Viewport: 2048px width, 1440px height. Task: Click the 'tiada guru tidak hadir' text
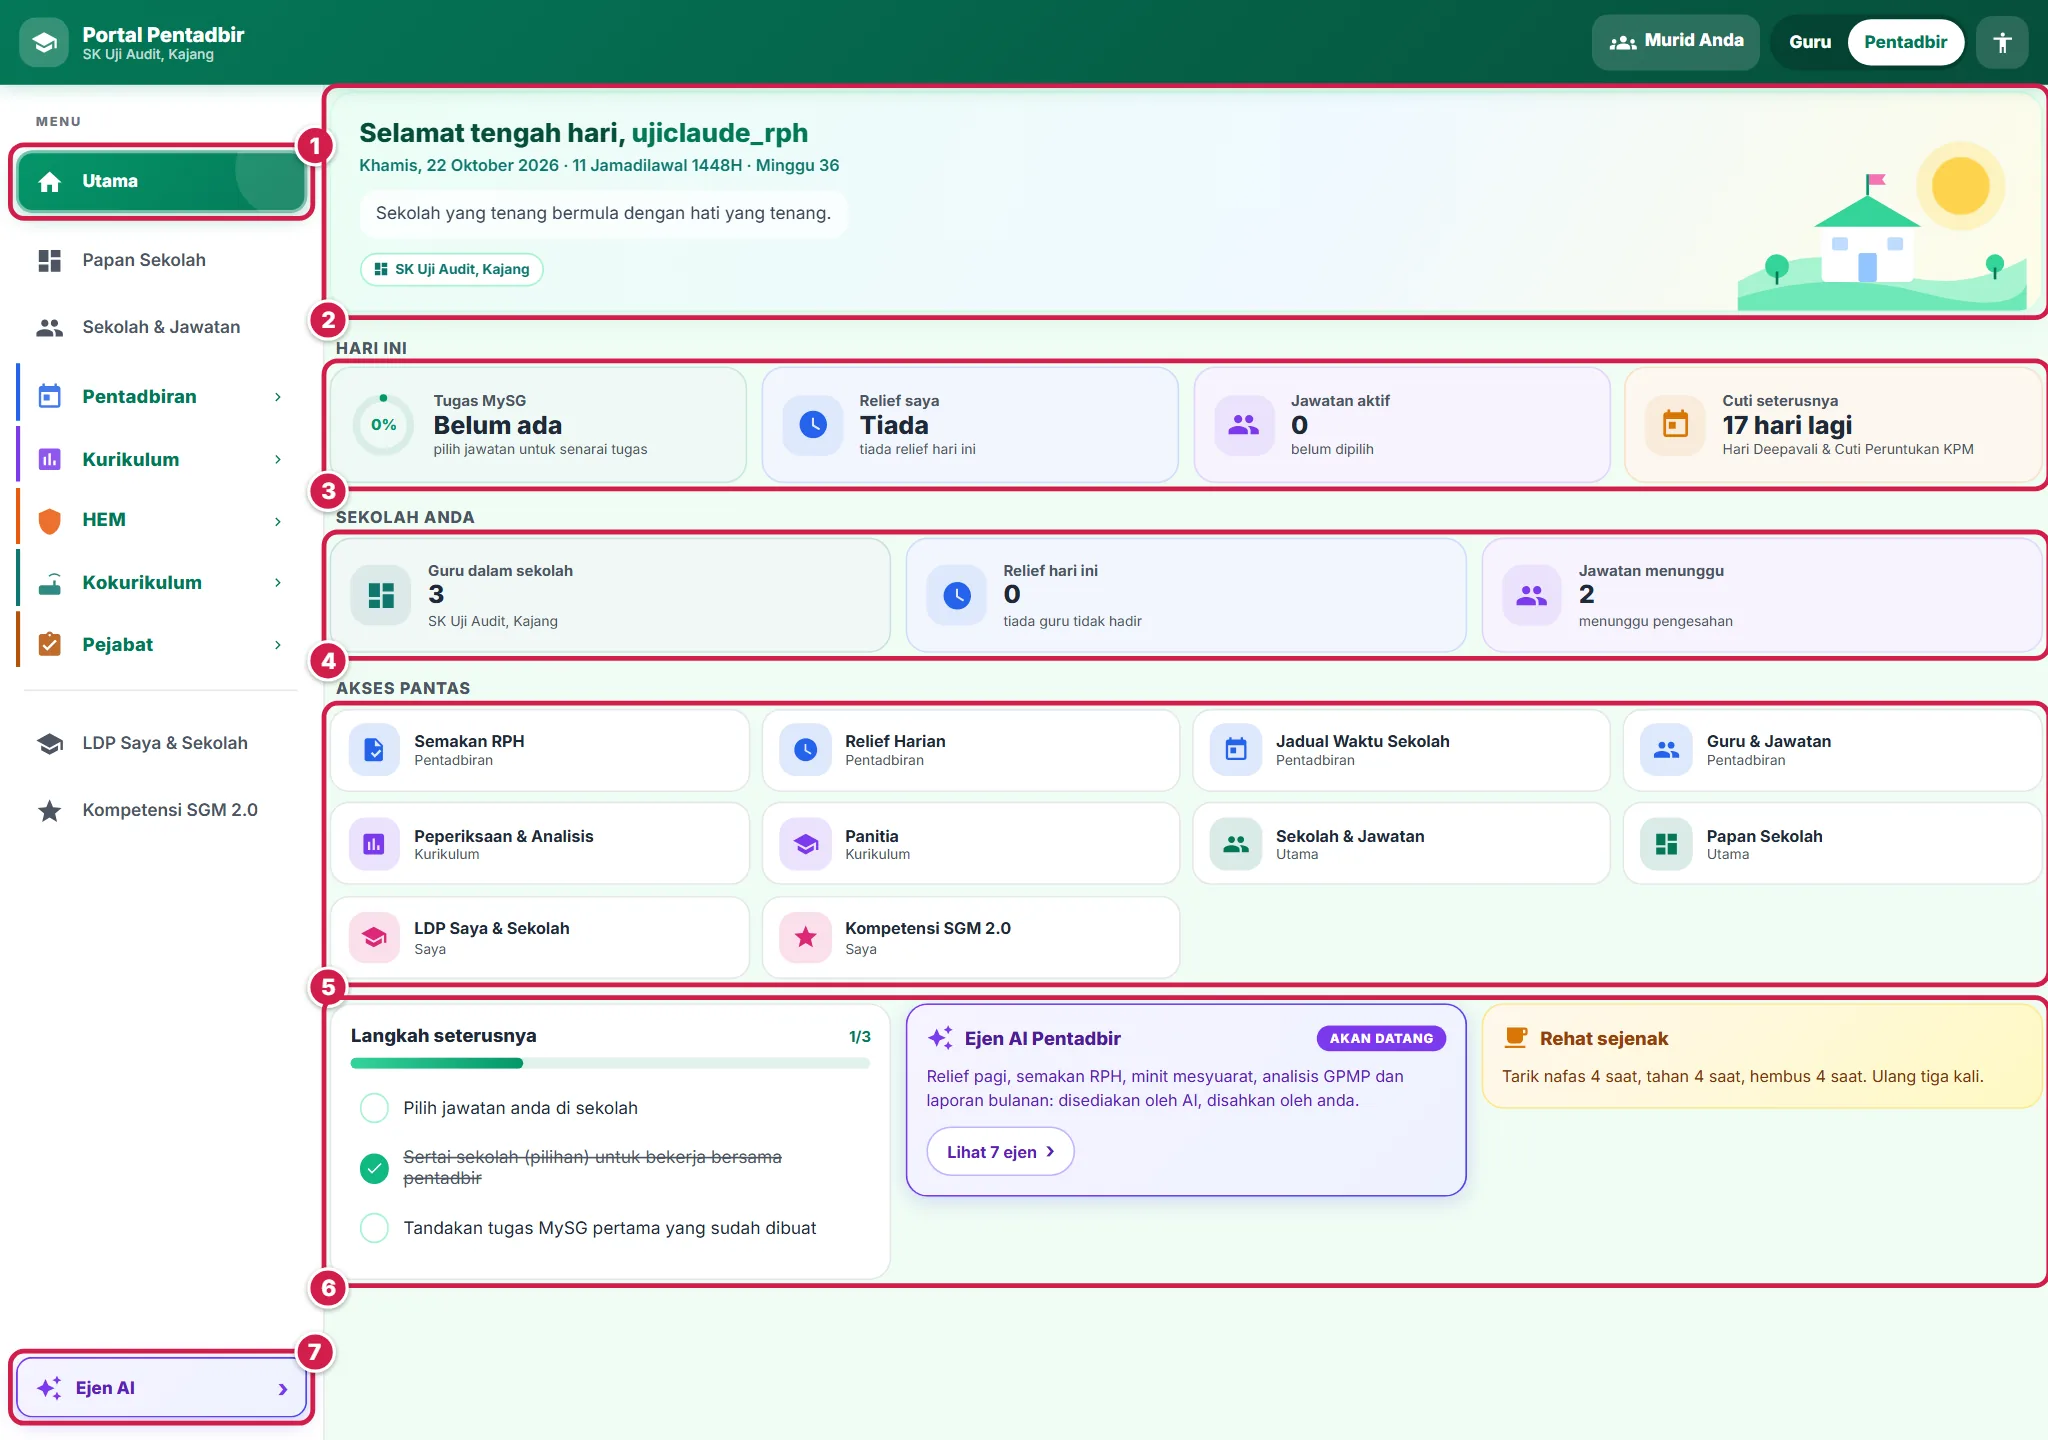point(1072,621)
